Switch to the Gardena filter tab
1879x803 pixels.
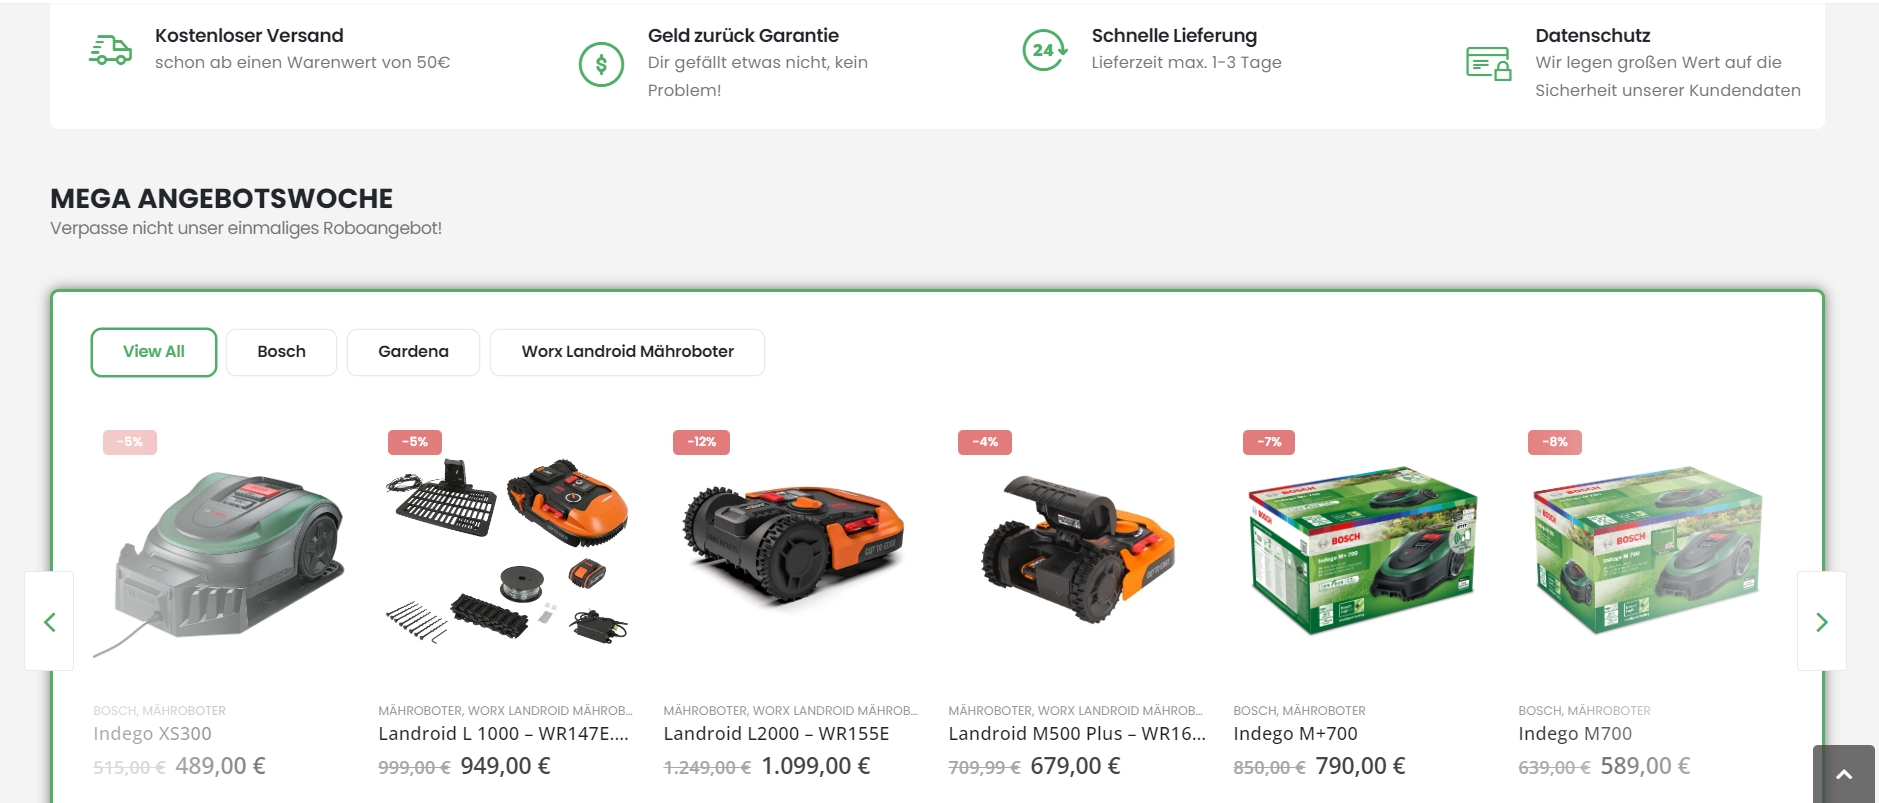click(413, 352)
